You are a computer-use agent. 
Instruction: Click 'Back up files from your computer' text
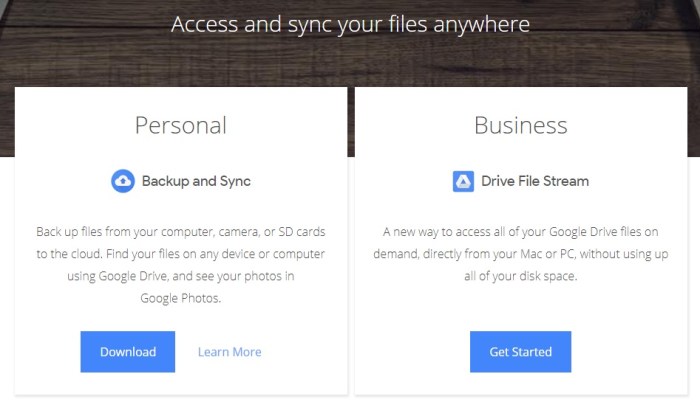[120, 232]
